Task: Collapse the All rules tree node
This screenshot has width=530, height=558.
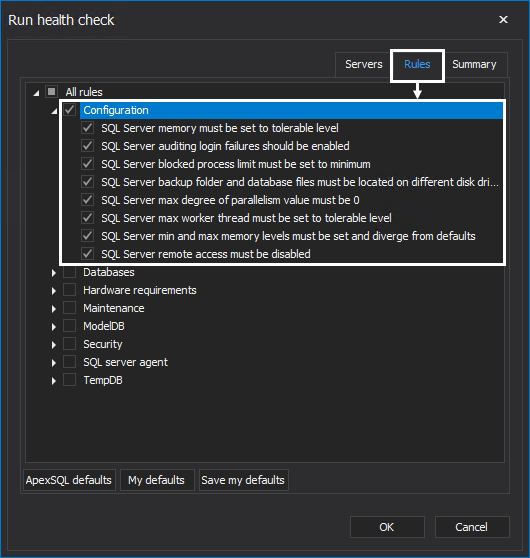Action: [36, 93]
